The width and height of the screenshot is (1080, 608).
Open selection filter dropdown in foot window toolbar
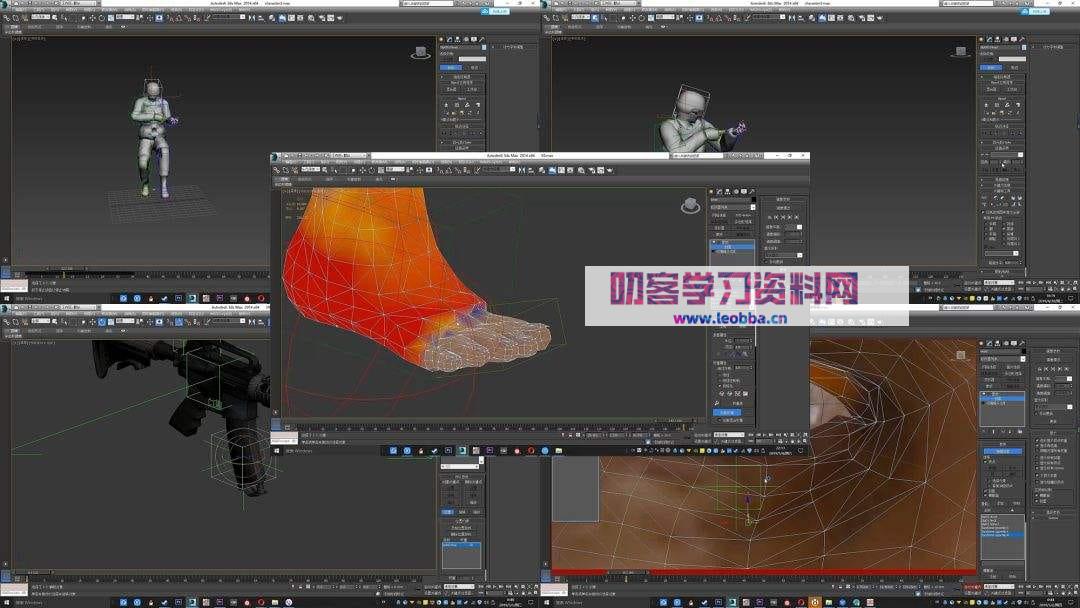point(313,170)
